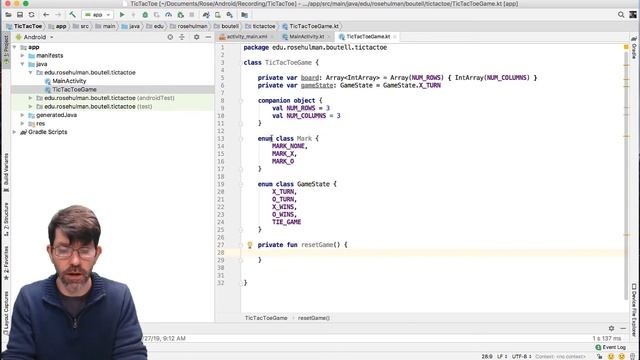
Task: Fold the enum class Mark block
Action: (241, 139)
